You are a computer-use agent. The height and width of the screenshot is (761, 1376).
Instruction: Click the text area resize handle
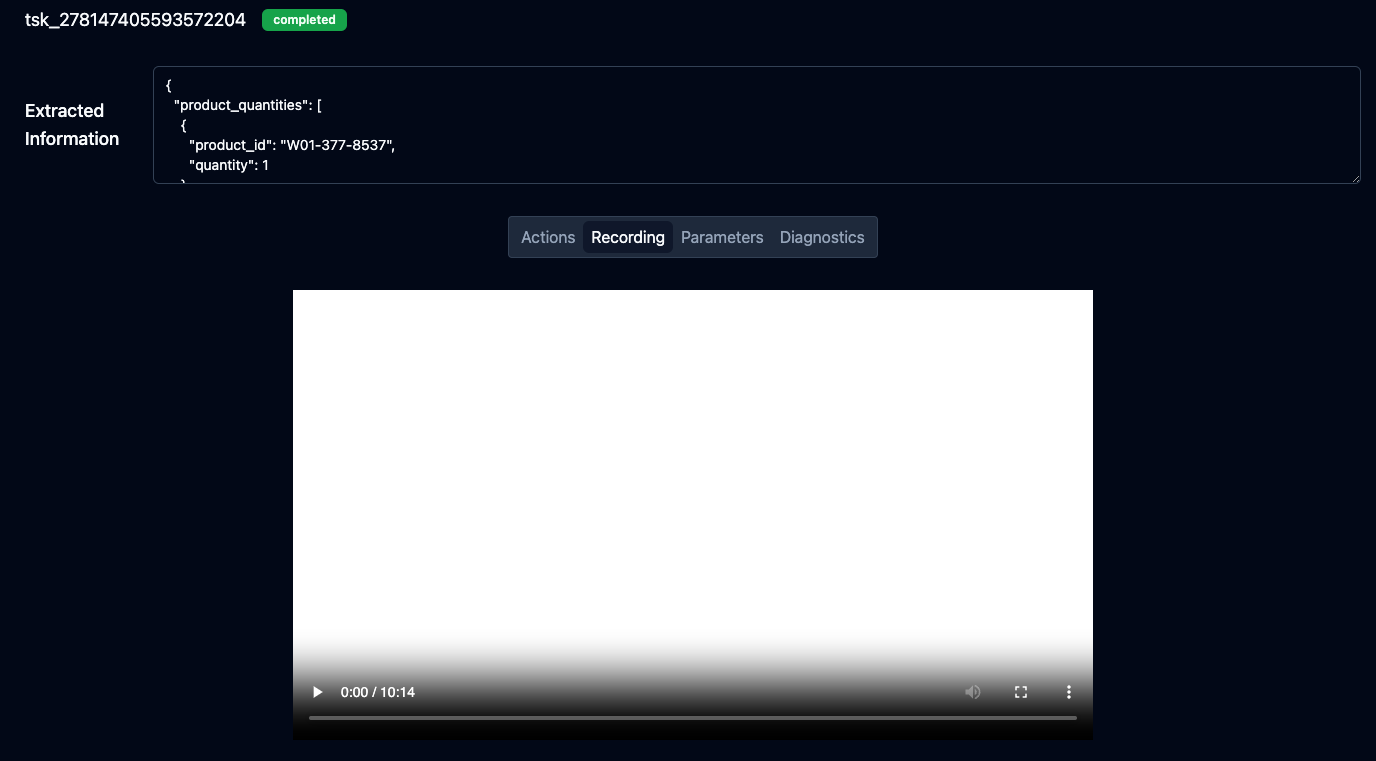[1355, 178]
